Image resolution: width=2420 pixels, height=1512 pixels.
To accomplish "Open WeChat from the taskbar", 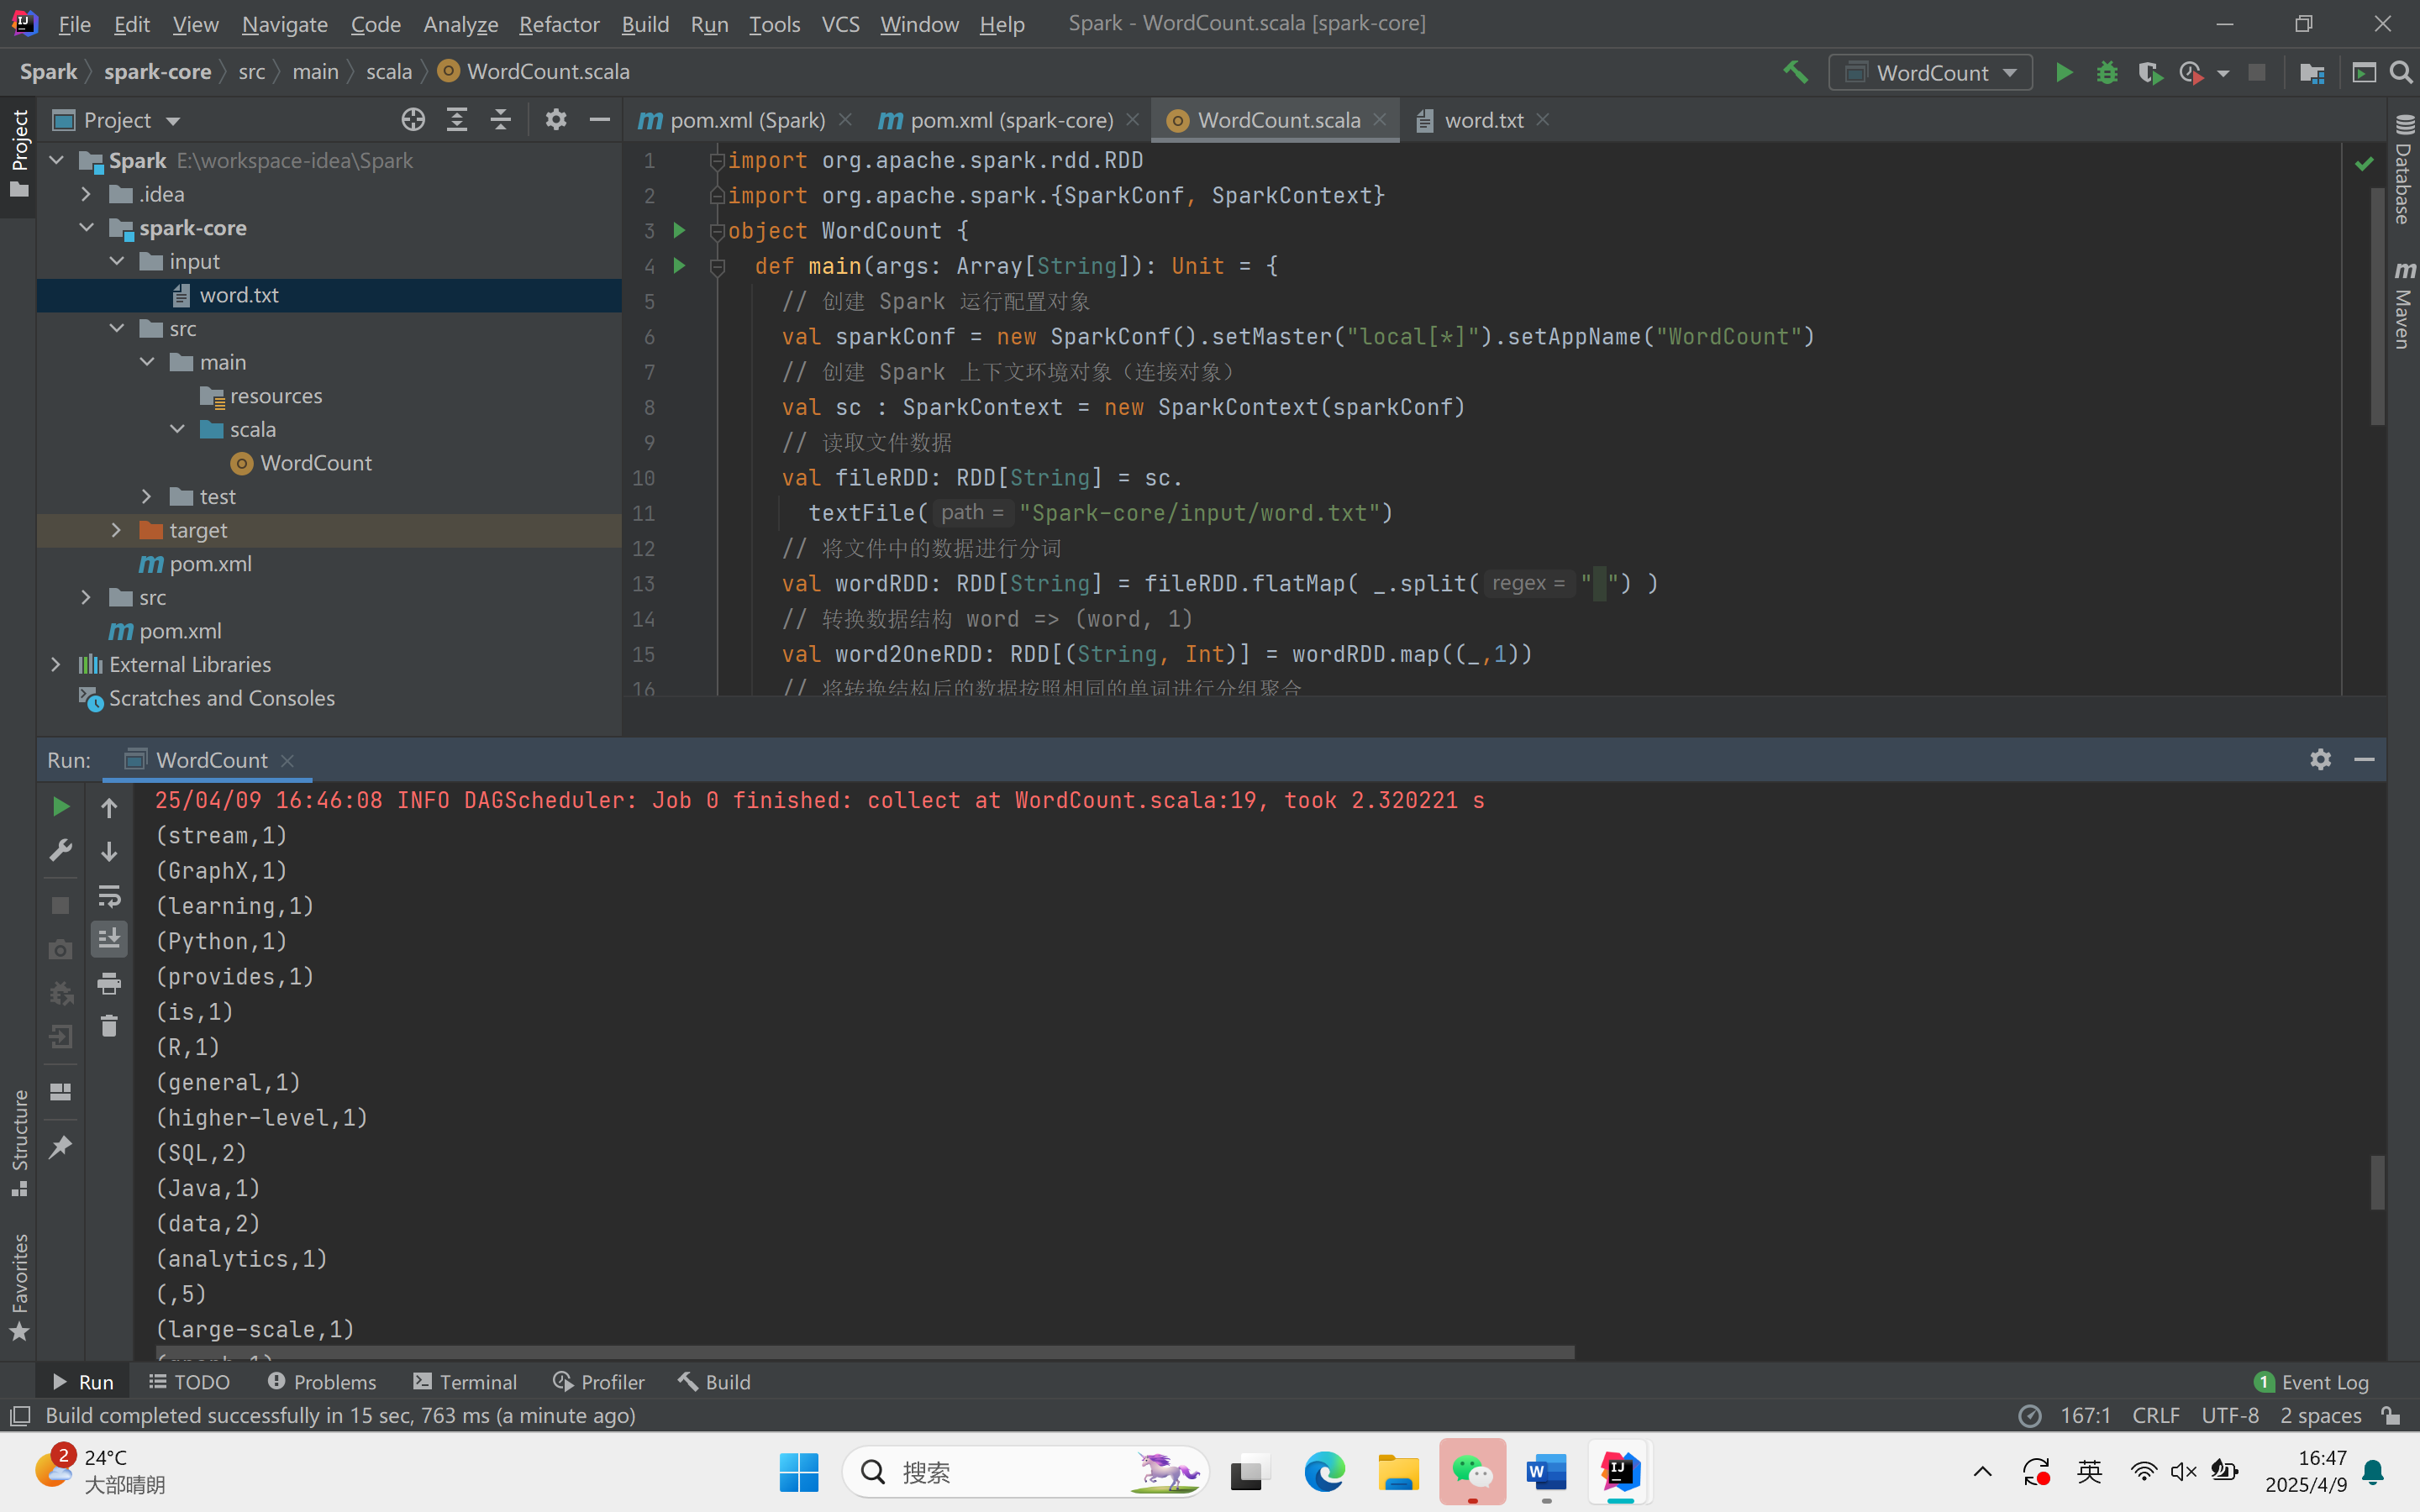I will [1472, 1471].
